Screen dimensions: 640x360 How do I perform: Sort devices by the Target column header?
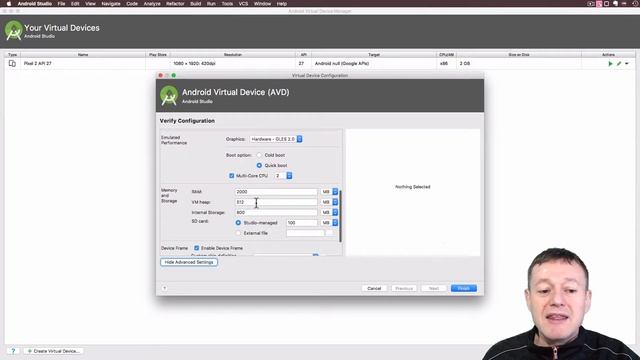[x=374, y=54]
